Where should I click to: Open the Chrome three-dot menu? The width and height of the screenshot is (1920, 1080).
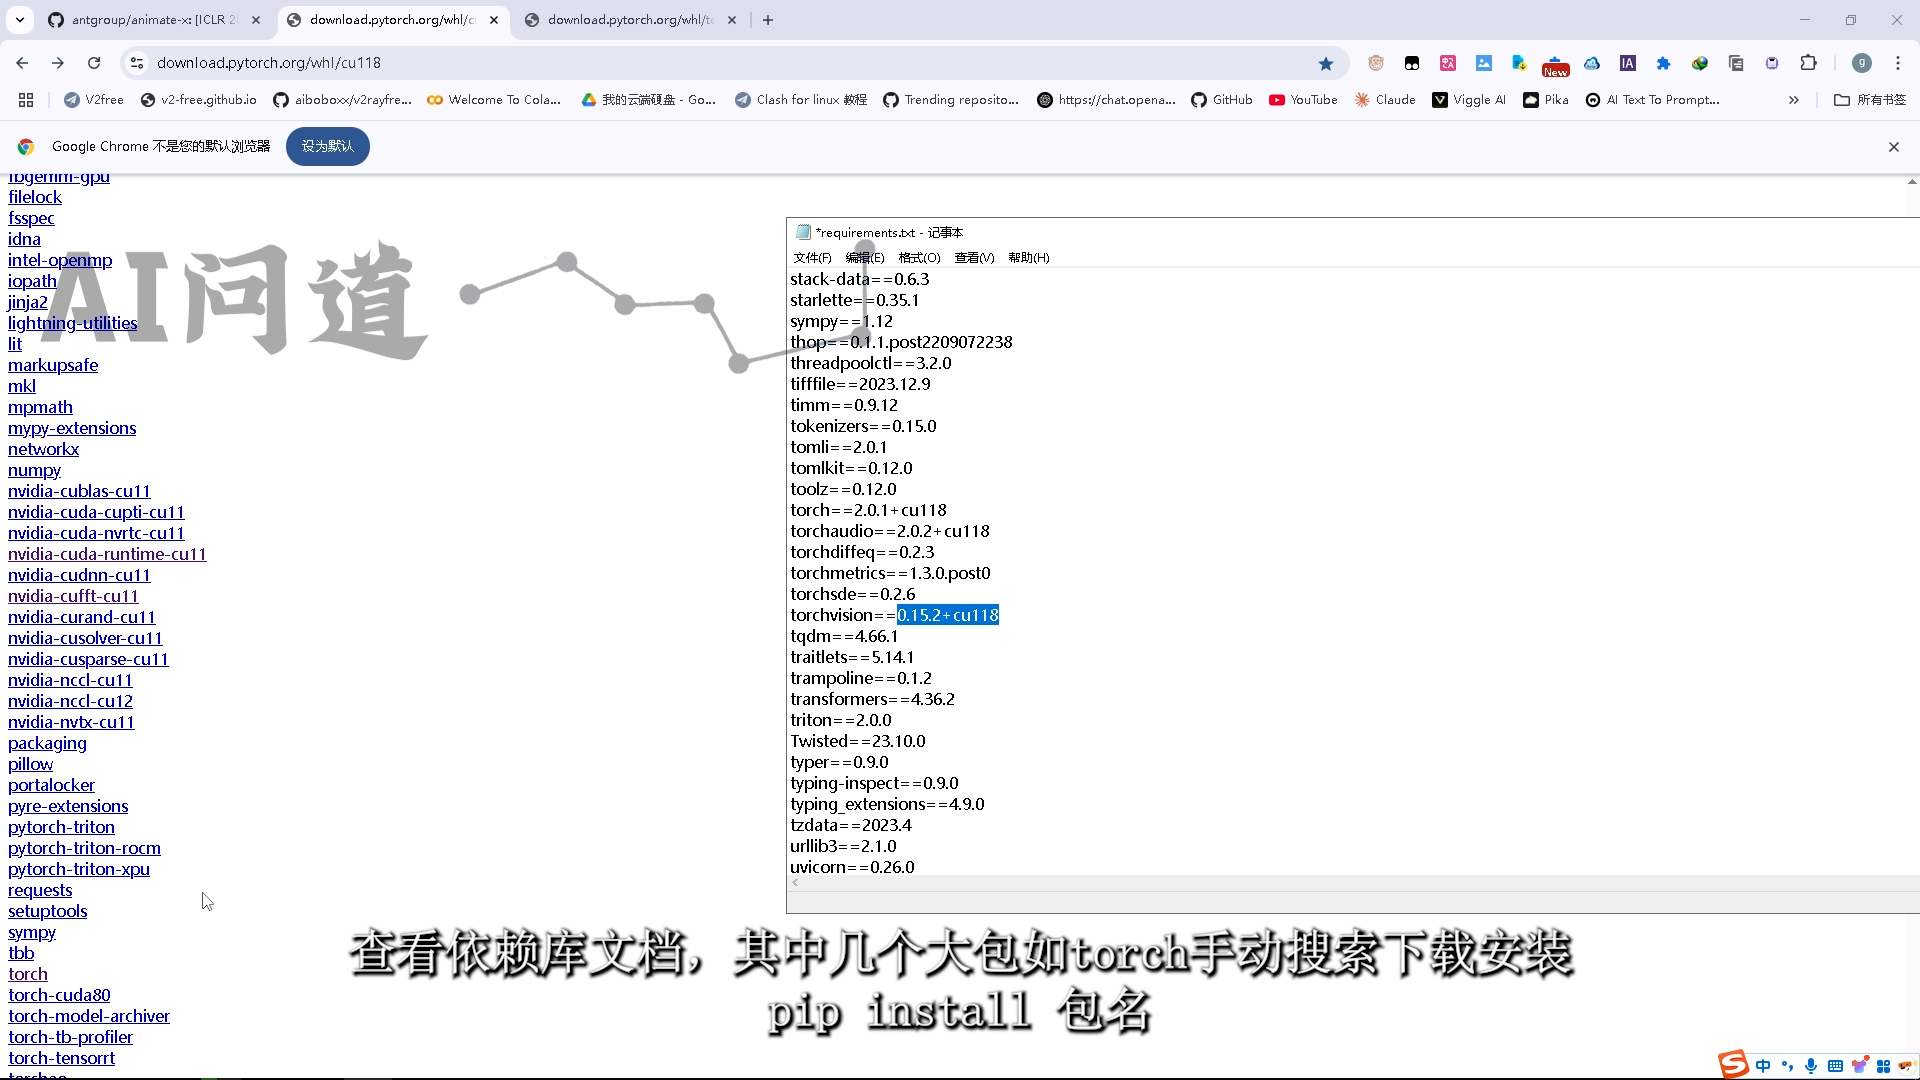point(1898,63)
